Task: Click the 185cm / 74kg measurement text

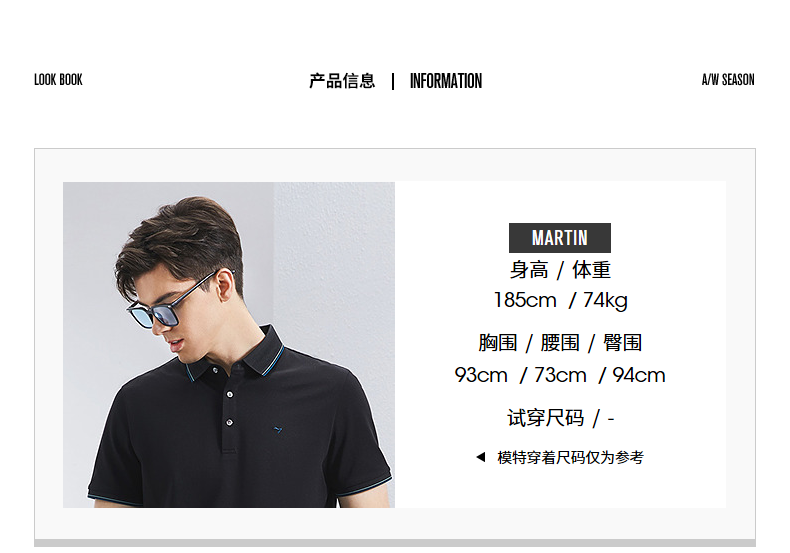Action: [x=560, y=300]
